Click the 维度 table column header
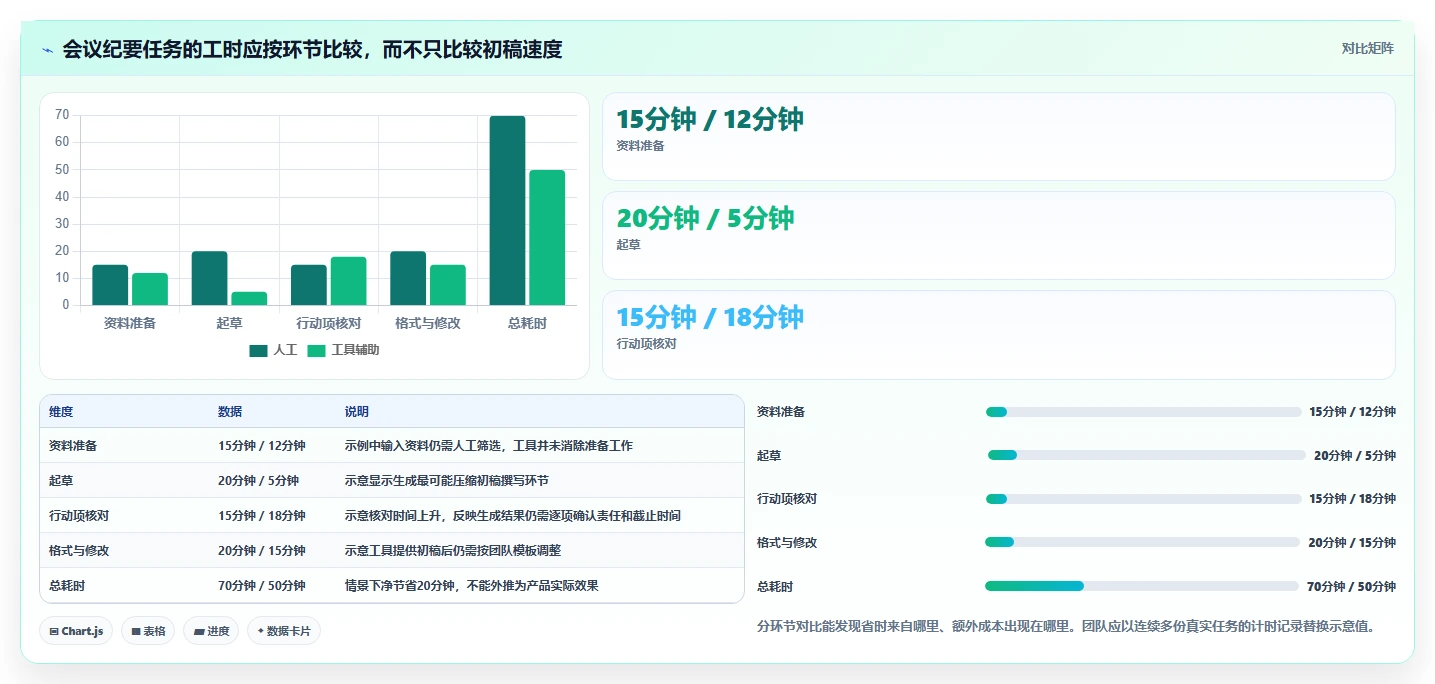The width and height of the screenshot is (1435, 684). click(x=61, y=412)
